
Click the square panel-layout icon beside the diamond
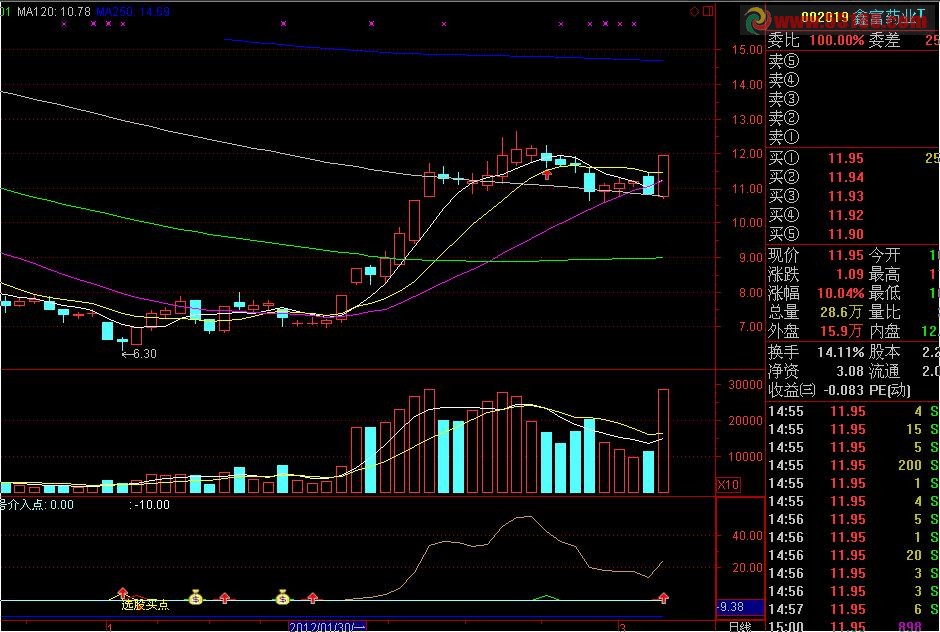coord(709,11)
